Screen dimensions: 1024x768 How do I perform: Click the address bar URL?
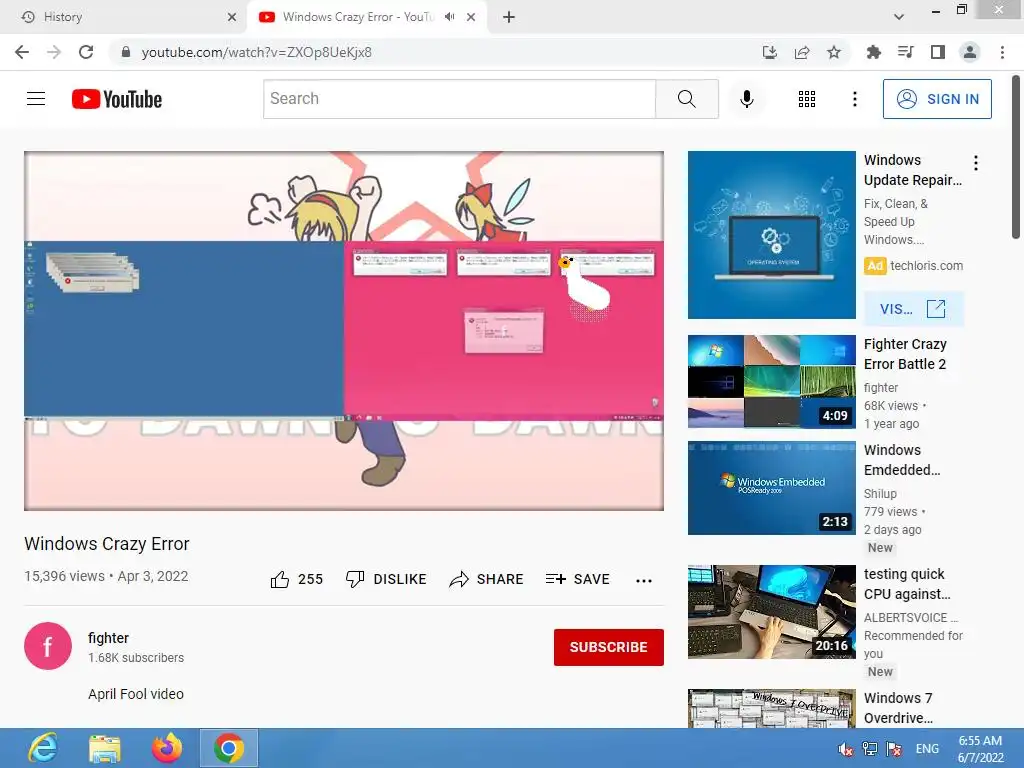pos(257,52)
